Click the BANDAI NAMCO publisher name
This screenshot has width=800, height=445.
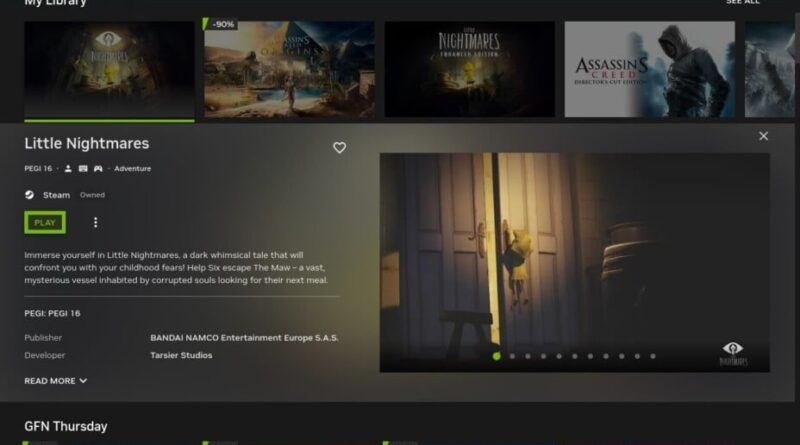pos(244,338)
